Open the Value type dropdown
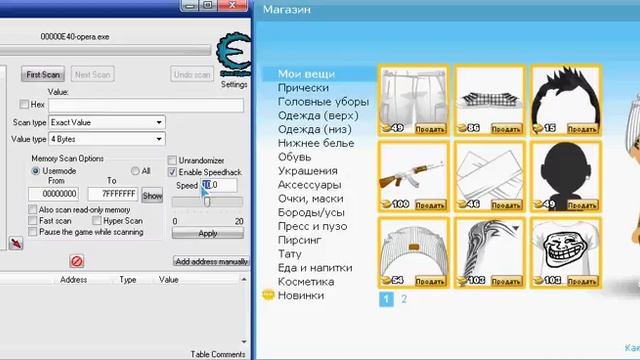 pyautogui.click(x=107, y=139)
